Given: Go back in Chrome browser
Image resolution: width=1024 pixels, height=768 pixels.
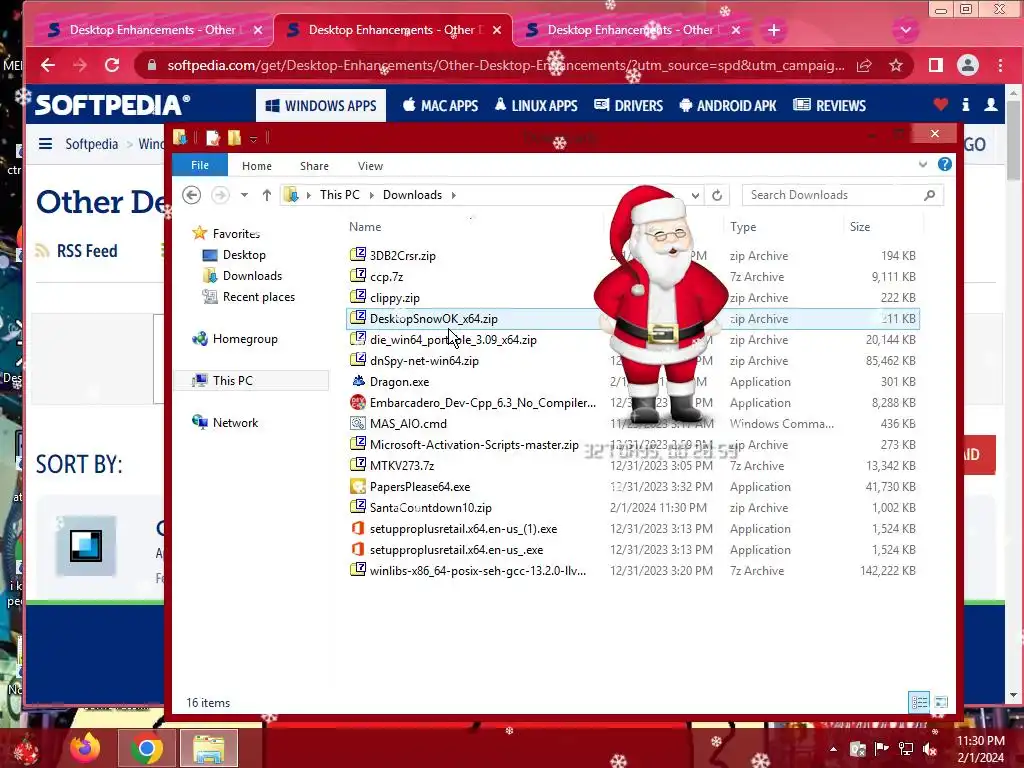Looking at the screenshot, I should pos(48,65).
